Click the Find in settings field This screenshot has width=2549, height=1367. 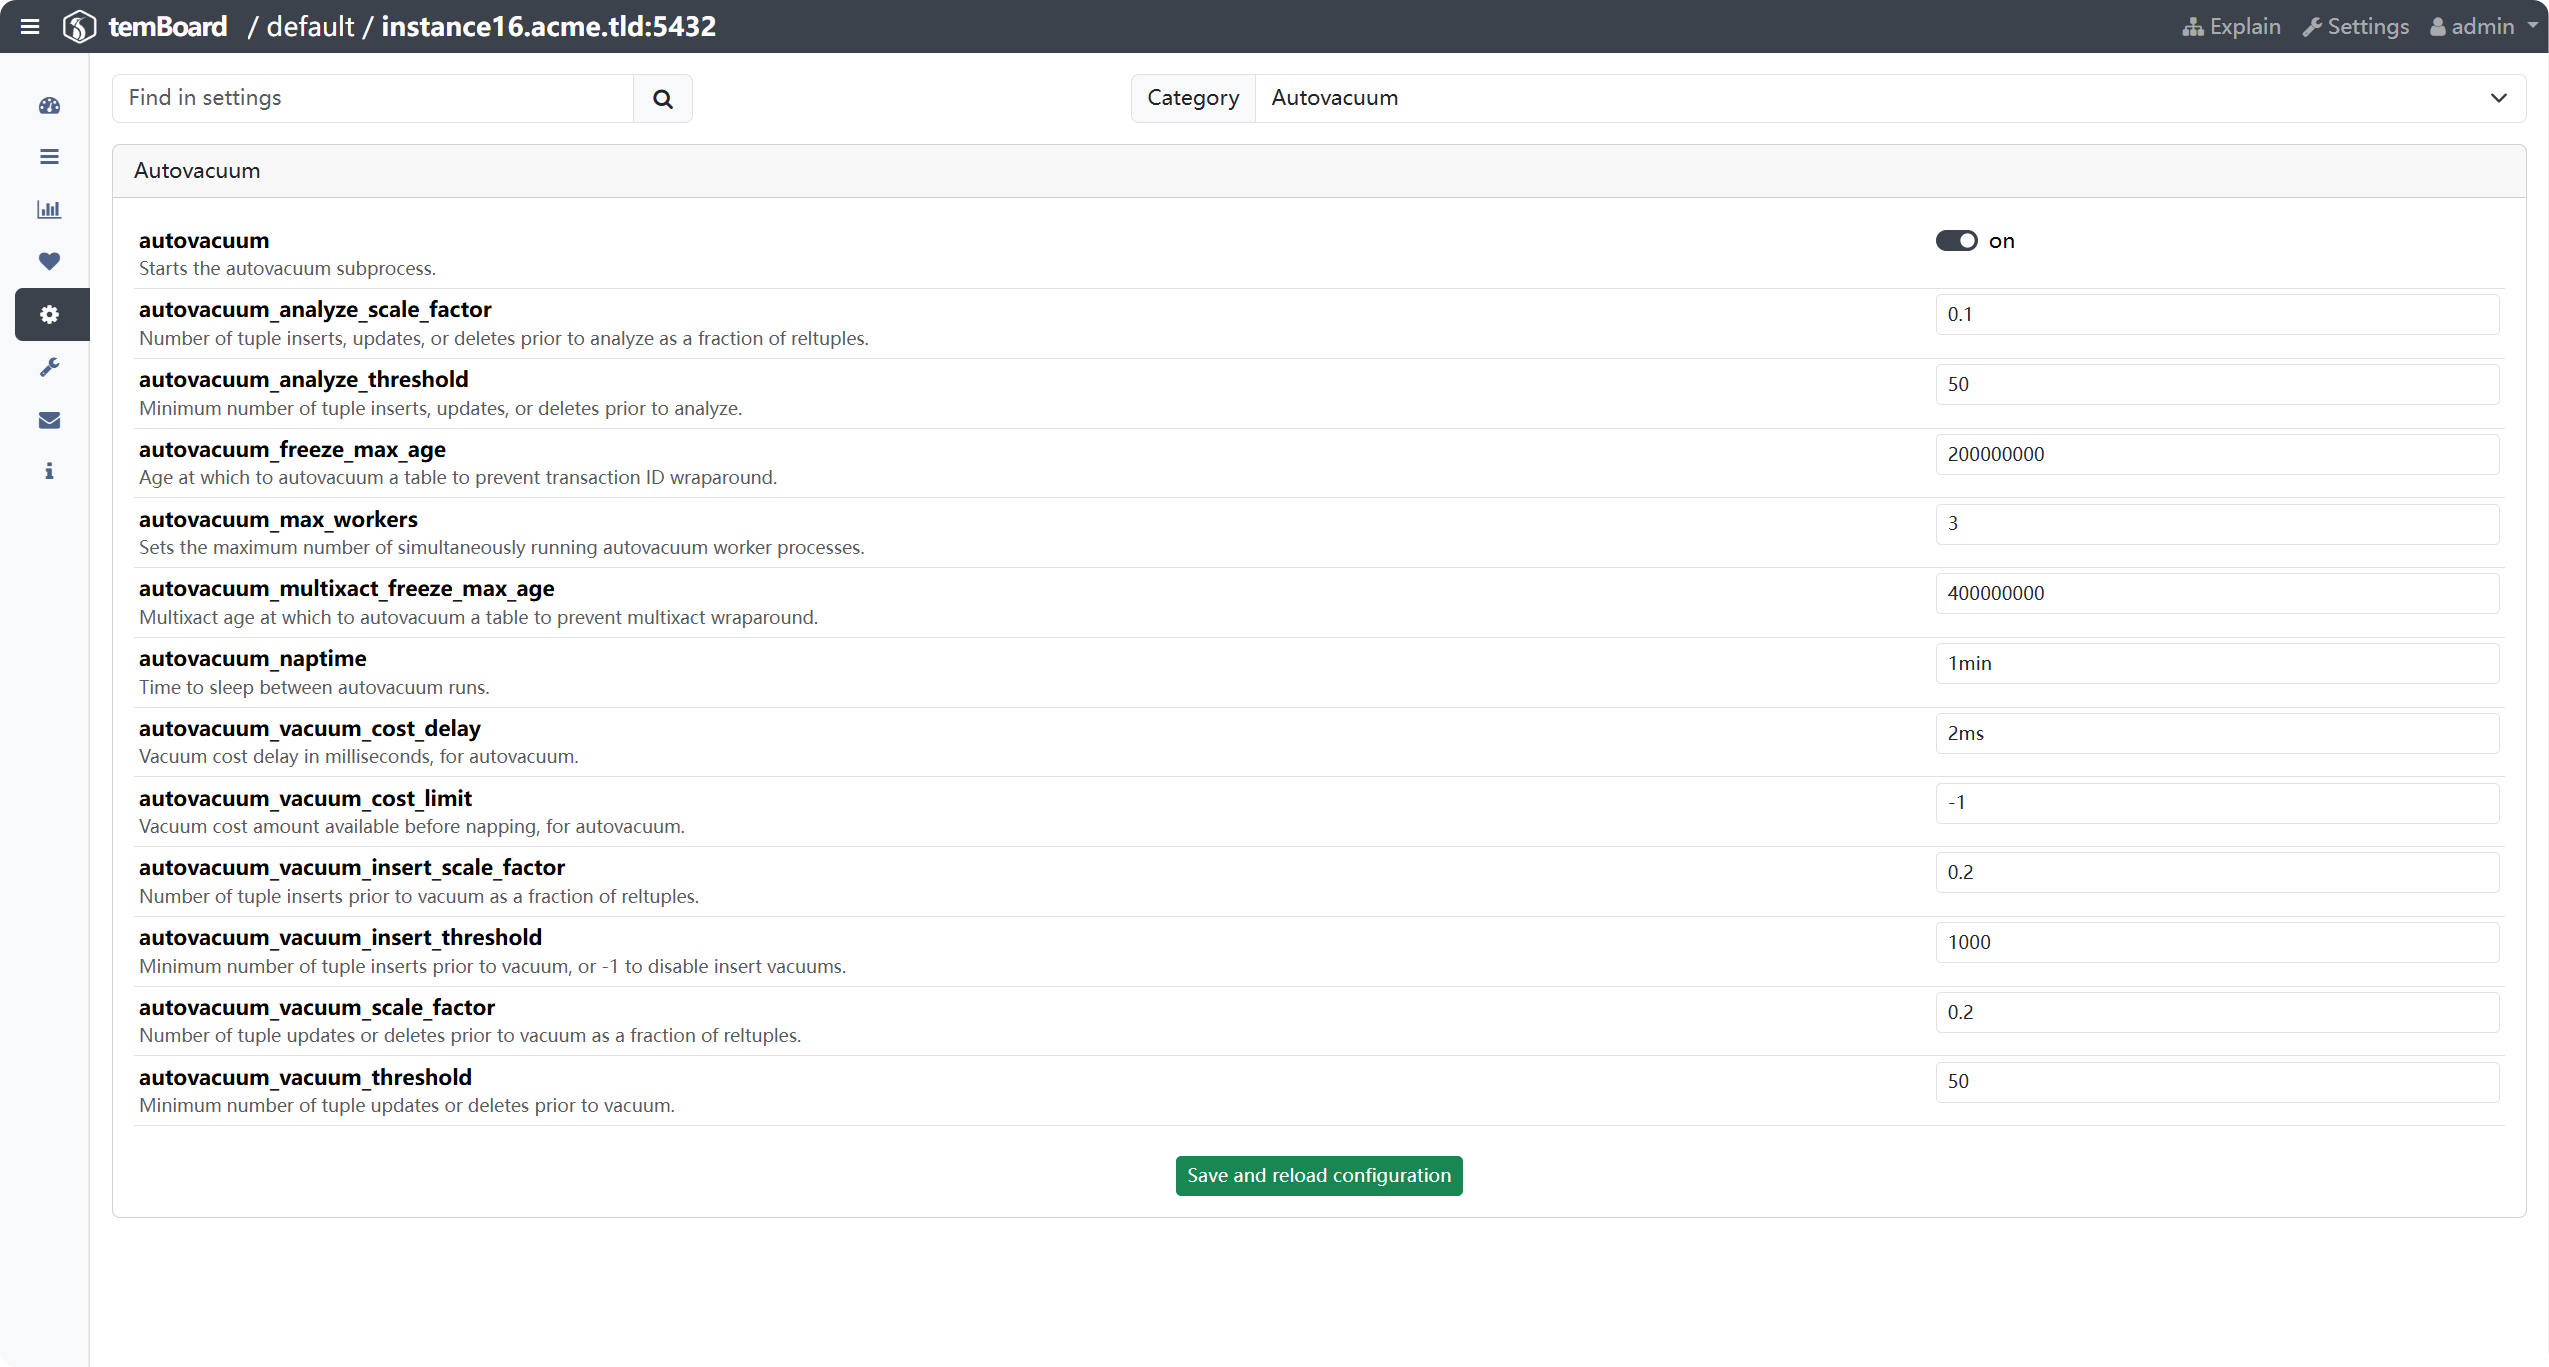click(x=372, y=98)
